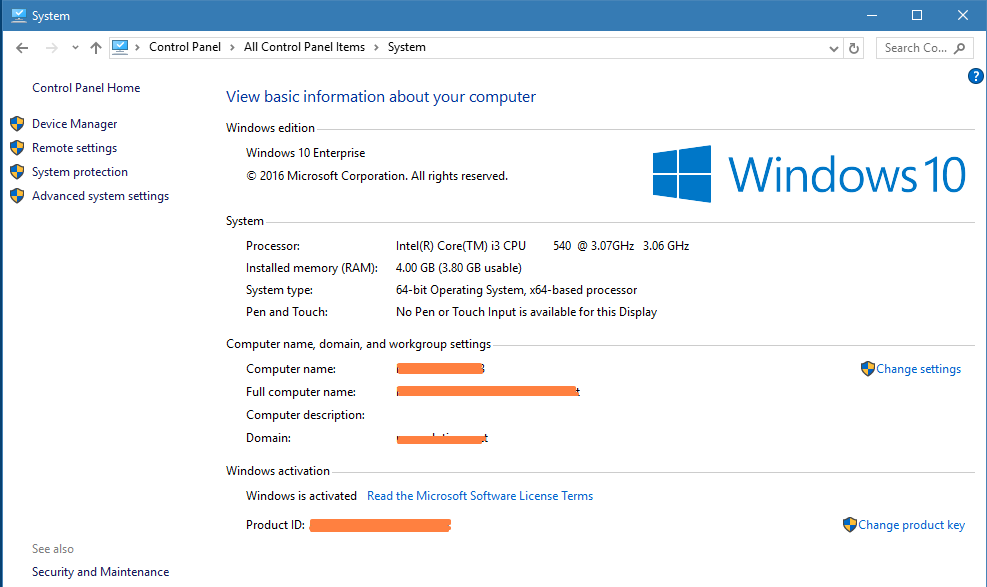Select the Control Panel breadcrumb
This screenshot has width=987, height=587.
[184, 47]
